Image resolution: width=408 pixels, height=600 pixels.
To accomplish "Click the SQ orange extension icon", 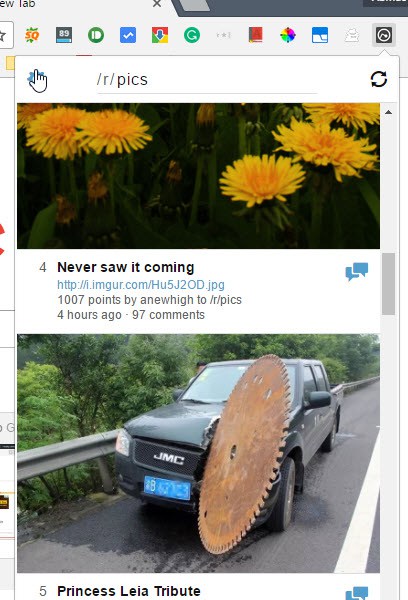I will (x=32, y=36).
